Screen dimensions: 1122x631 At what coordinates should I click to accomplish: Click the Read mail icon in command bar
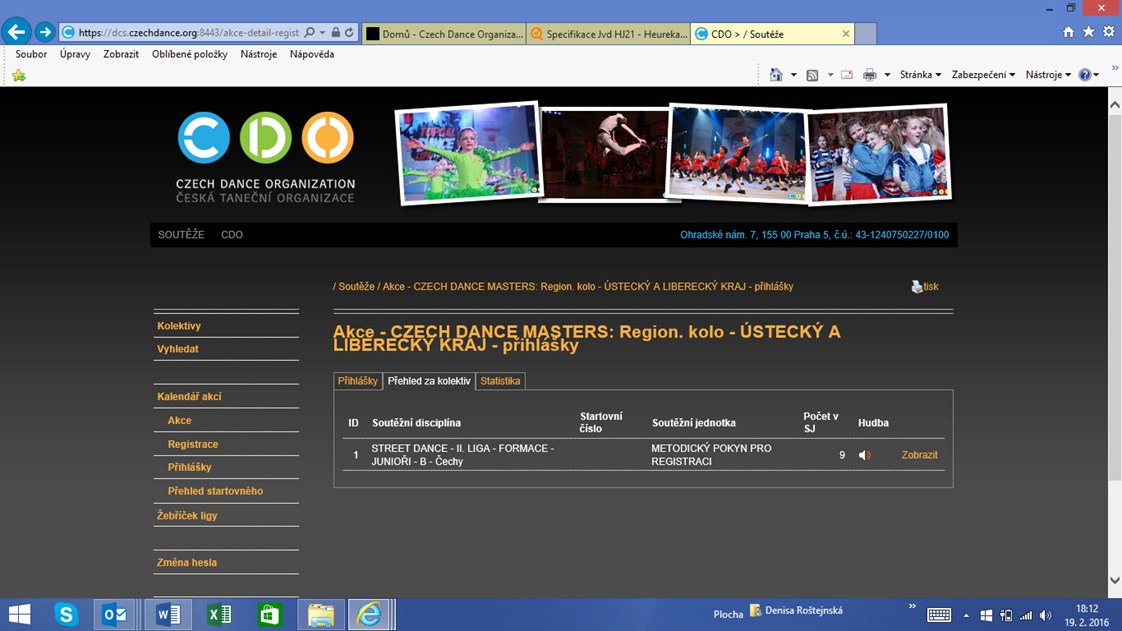click(847, 75)
